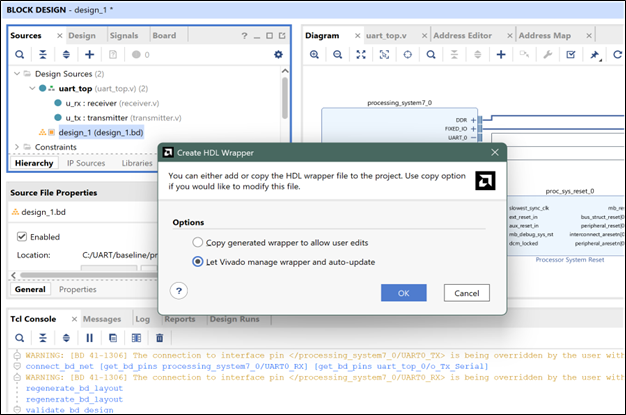
Task: Open the Design Runs tab
Action: pyautogui.click(x=235, y=319)
